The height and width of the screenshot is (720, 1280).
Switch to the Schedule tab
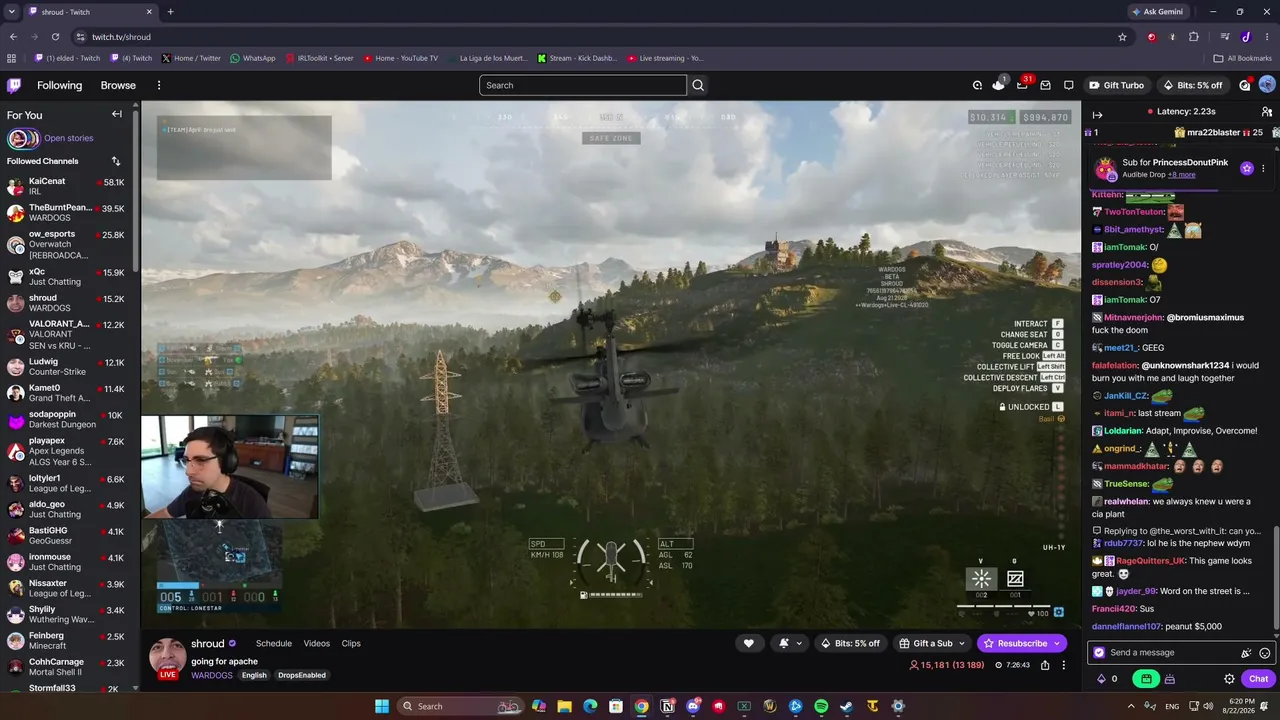tap(274, 643)
